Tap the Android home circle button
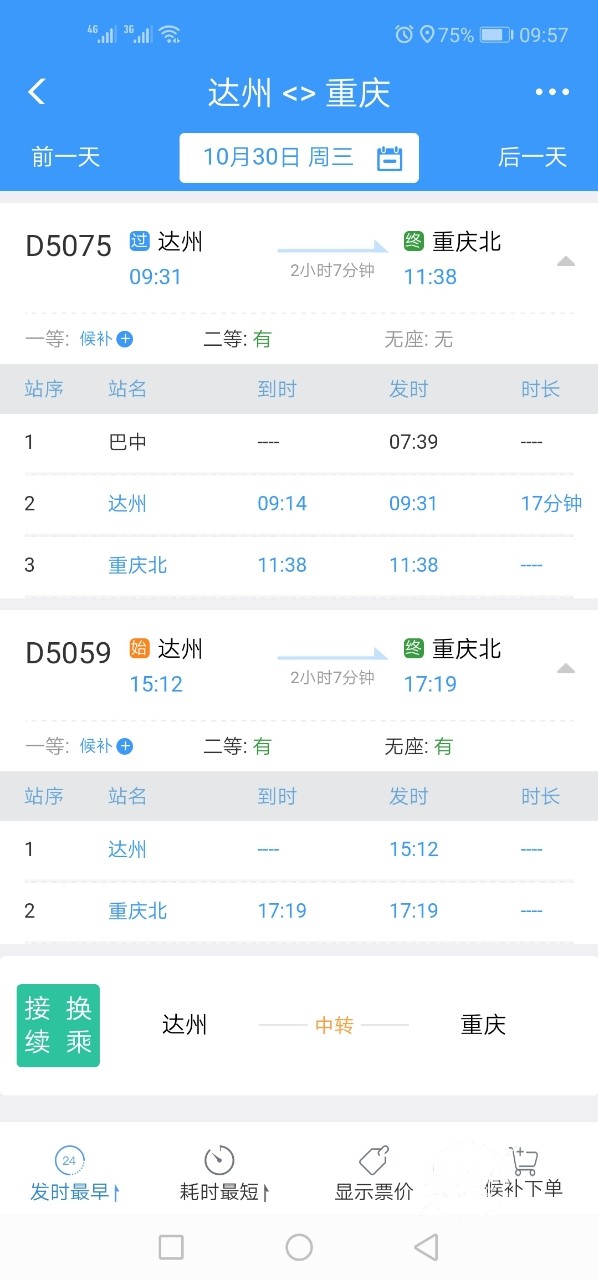Screen dimensions: 598x1280 click(299, 1247)
